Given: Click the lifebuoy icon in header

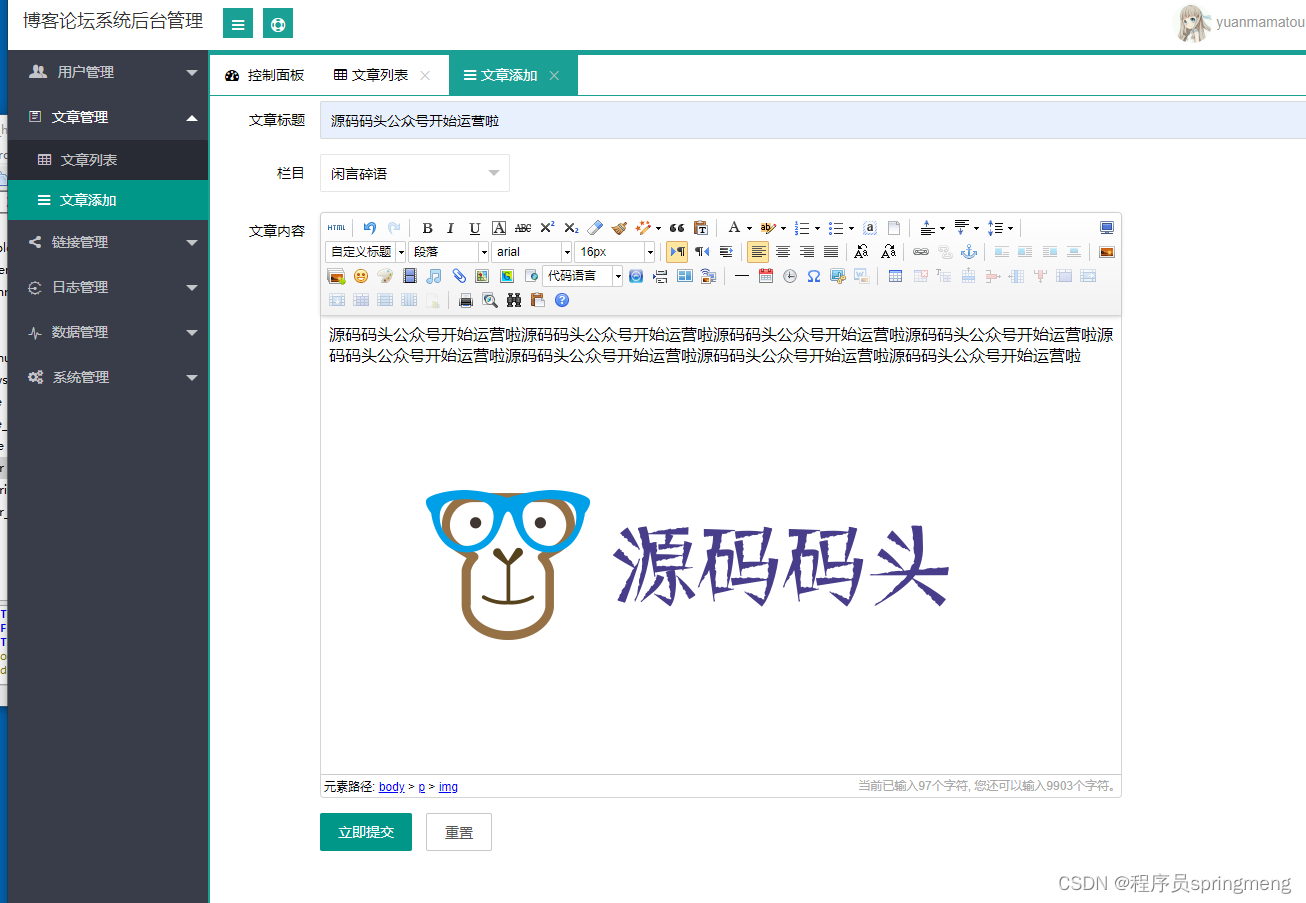Looking at the screenshot, I should coord(278,23).
